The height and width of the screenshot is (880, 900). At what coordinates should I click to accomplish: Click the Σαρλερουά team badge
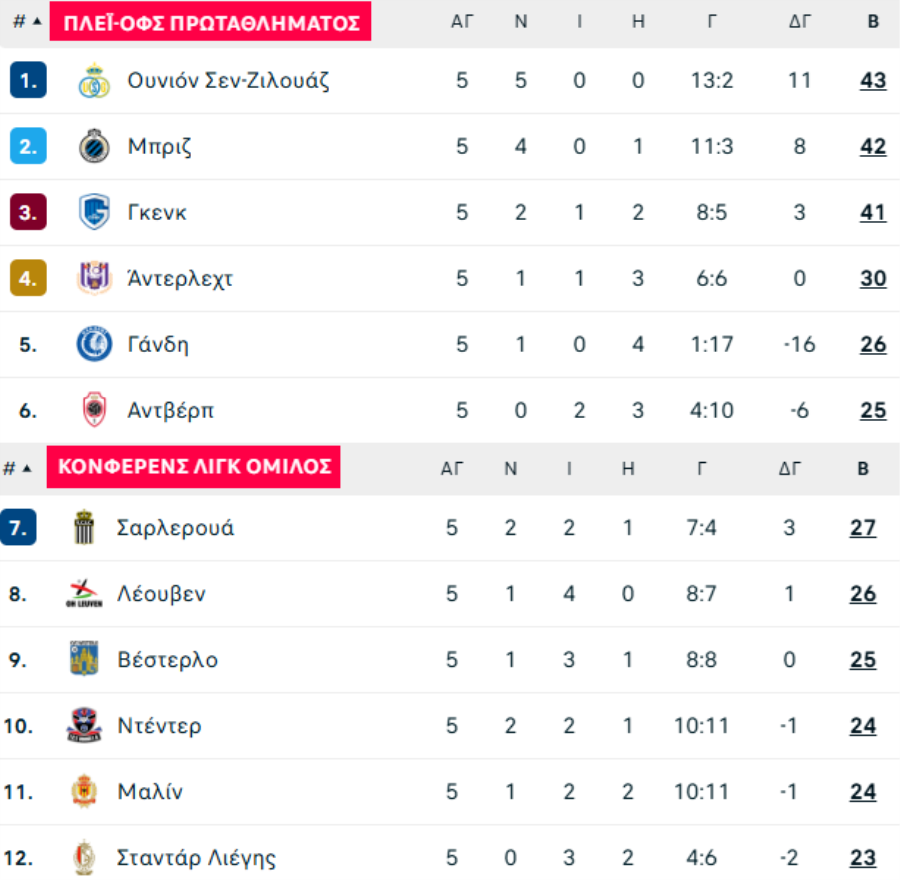click(84, 527)
